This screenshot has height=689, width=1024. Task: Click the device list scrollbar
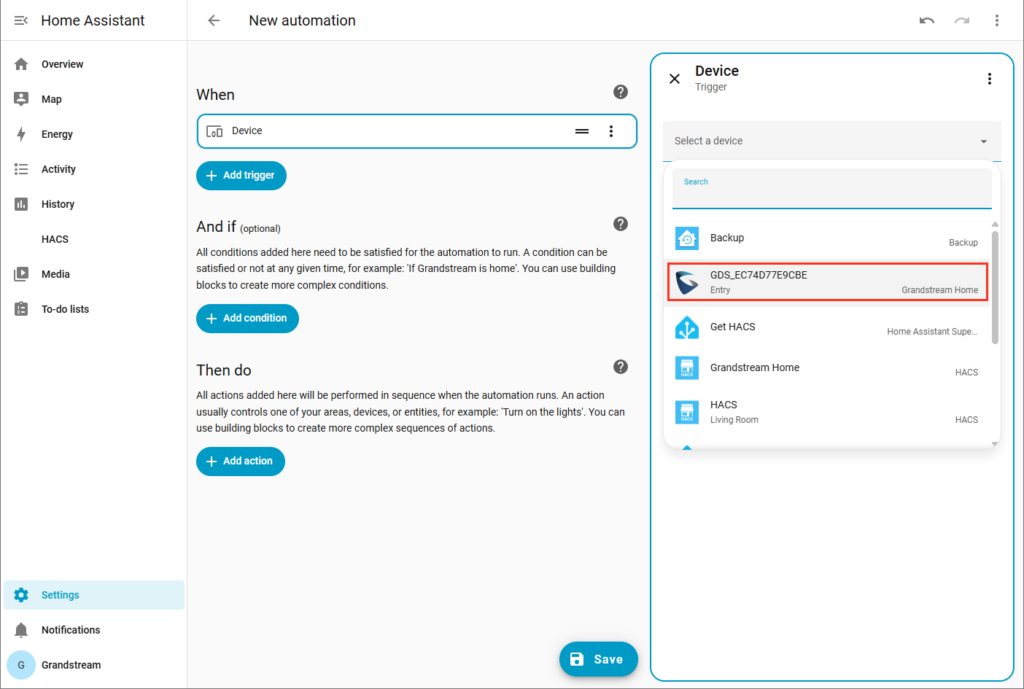tap(995, 286)
